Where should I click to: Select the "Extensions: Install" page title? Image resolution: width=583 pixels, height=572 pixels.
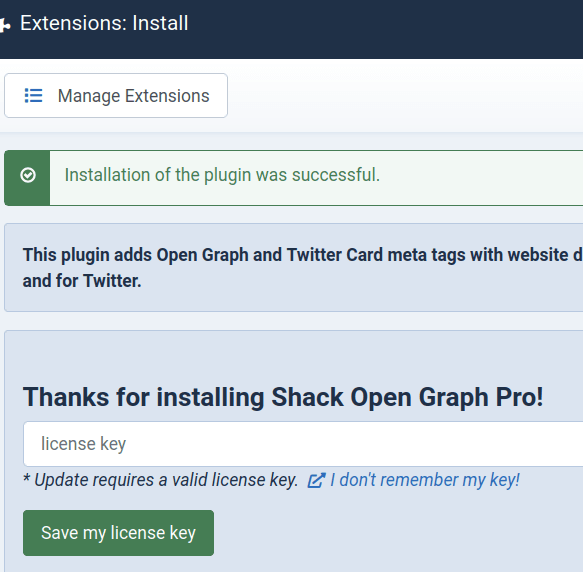pos(104,23)
